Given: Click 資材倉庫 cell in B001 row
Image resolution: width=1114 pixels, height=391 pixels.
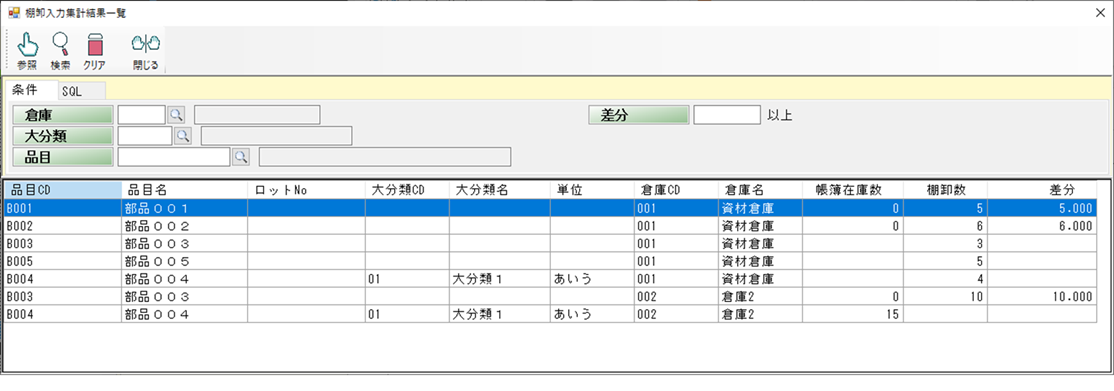Looking at the screenshot, I should (x=759, y=208).
